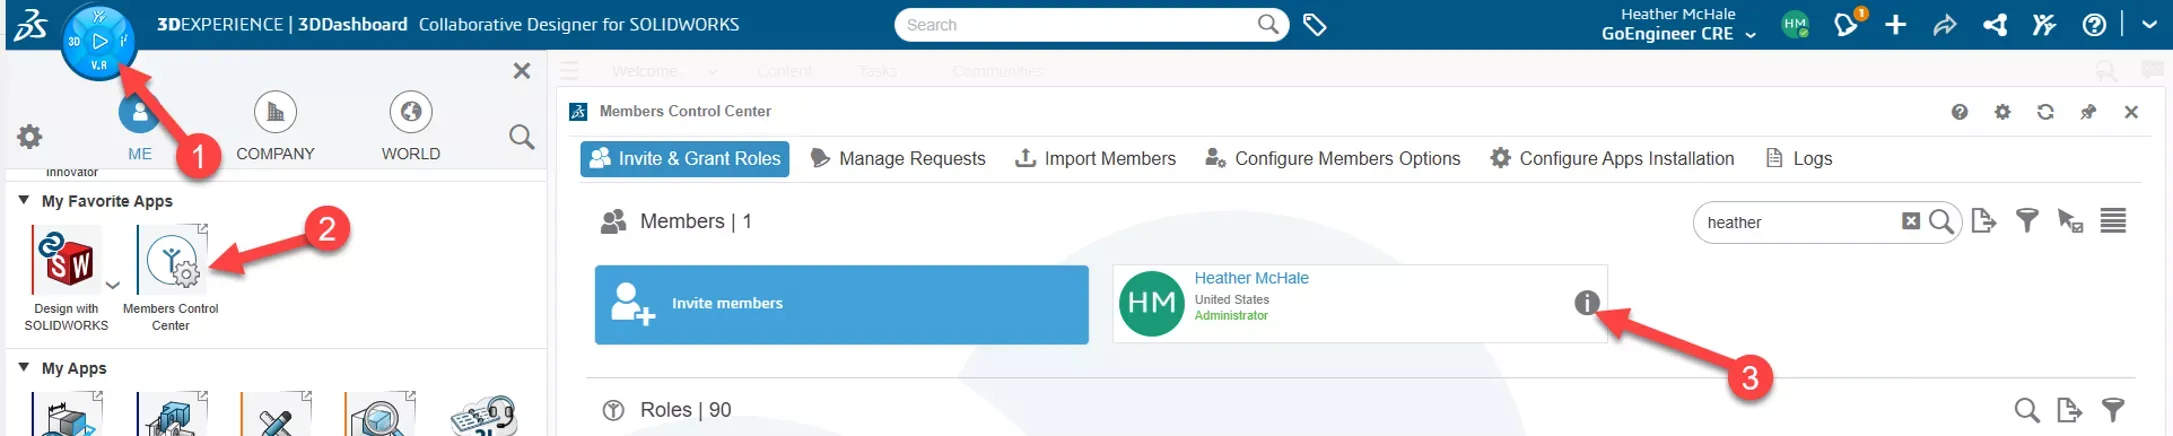Viewport: 2173px width, 436px height.
Task: Run the members search magnifier
Action: click(x=1941, y=221)
